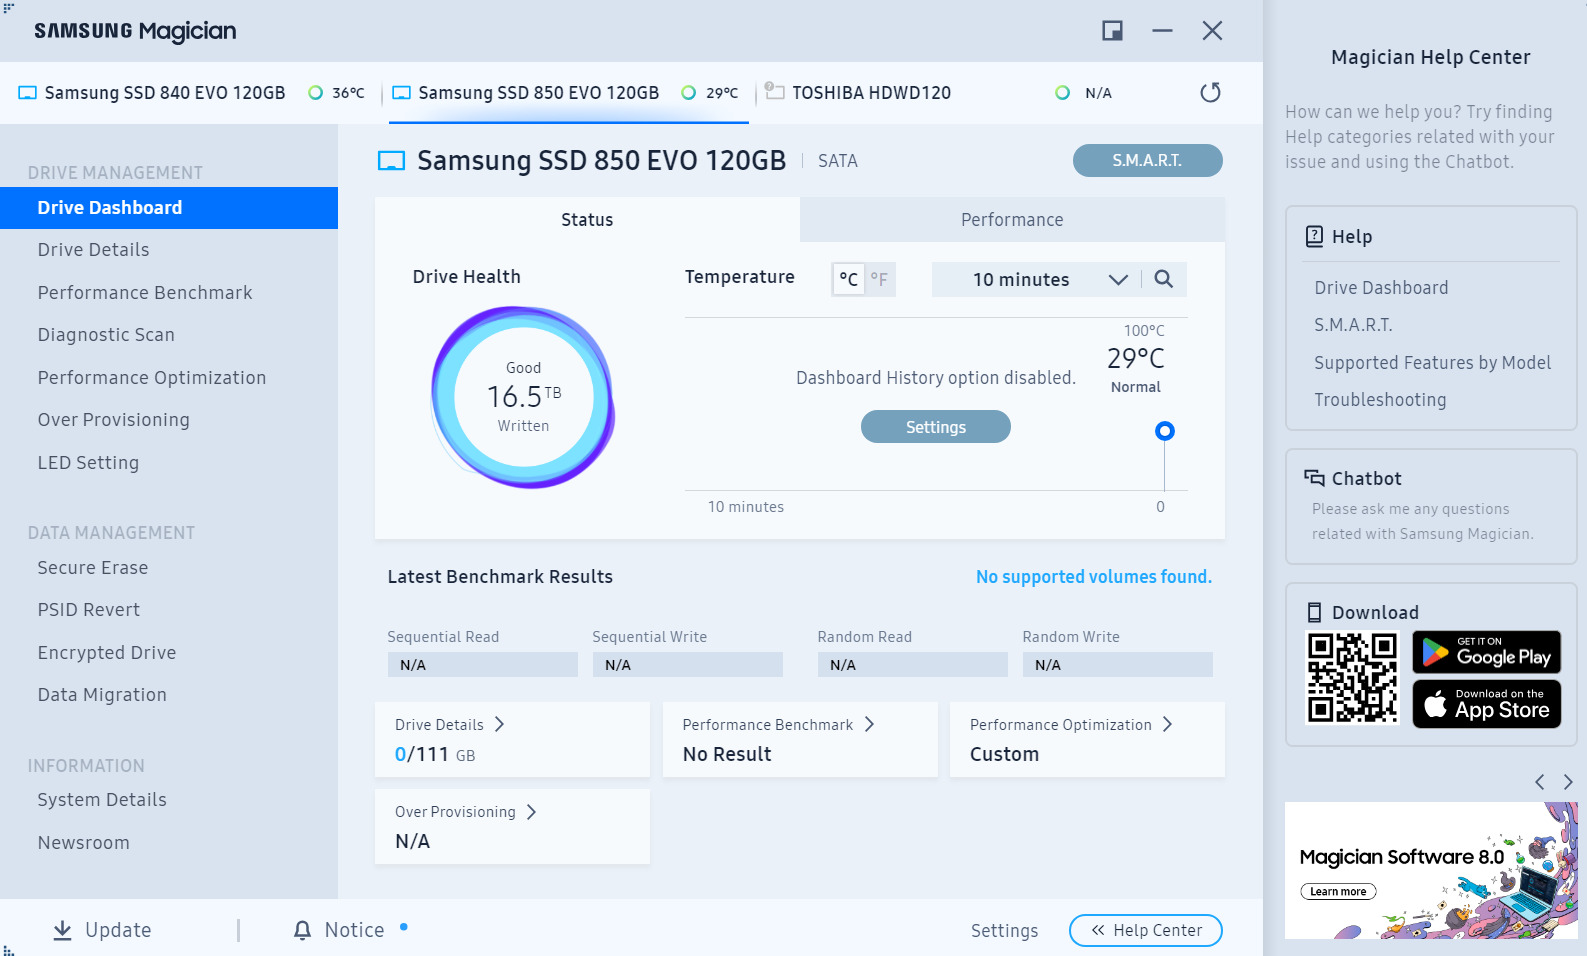
Task: Click the S.M.A.R.T. button
Action: pyautogui.click(x=1147, y=160)
